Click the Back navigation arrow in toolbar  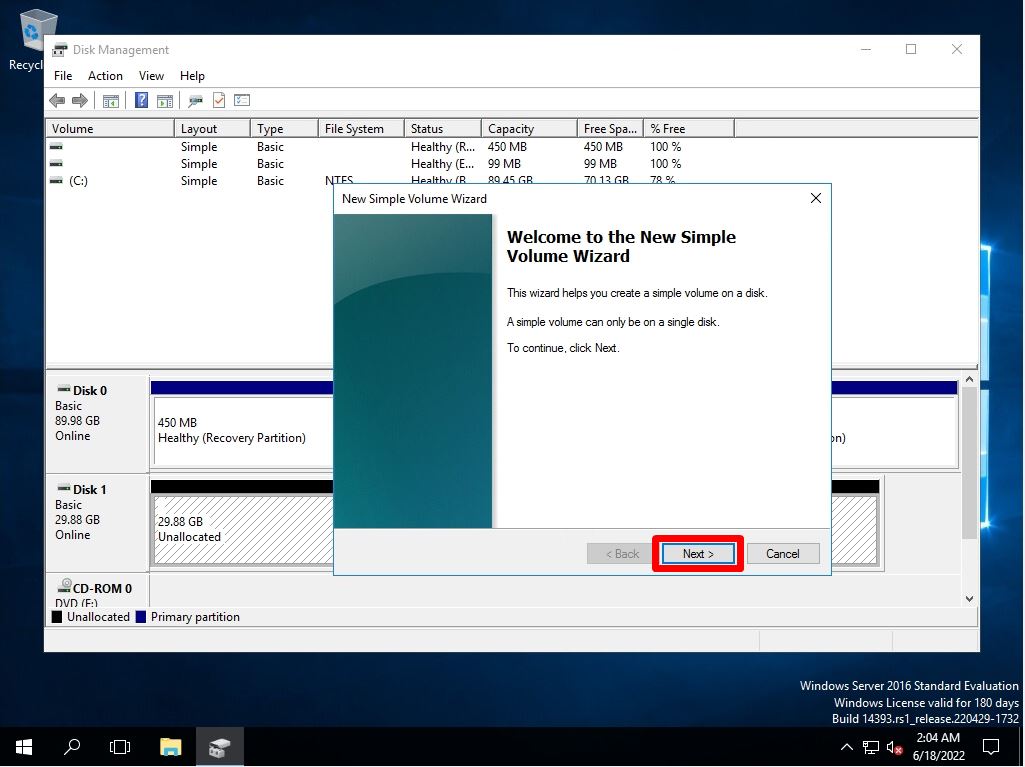click(x=57, y=100)
